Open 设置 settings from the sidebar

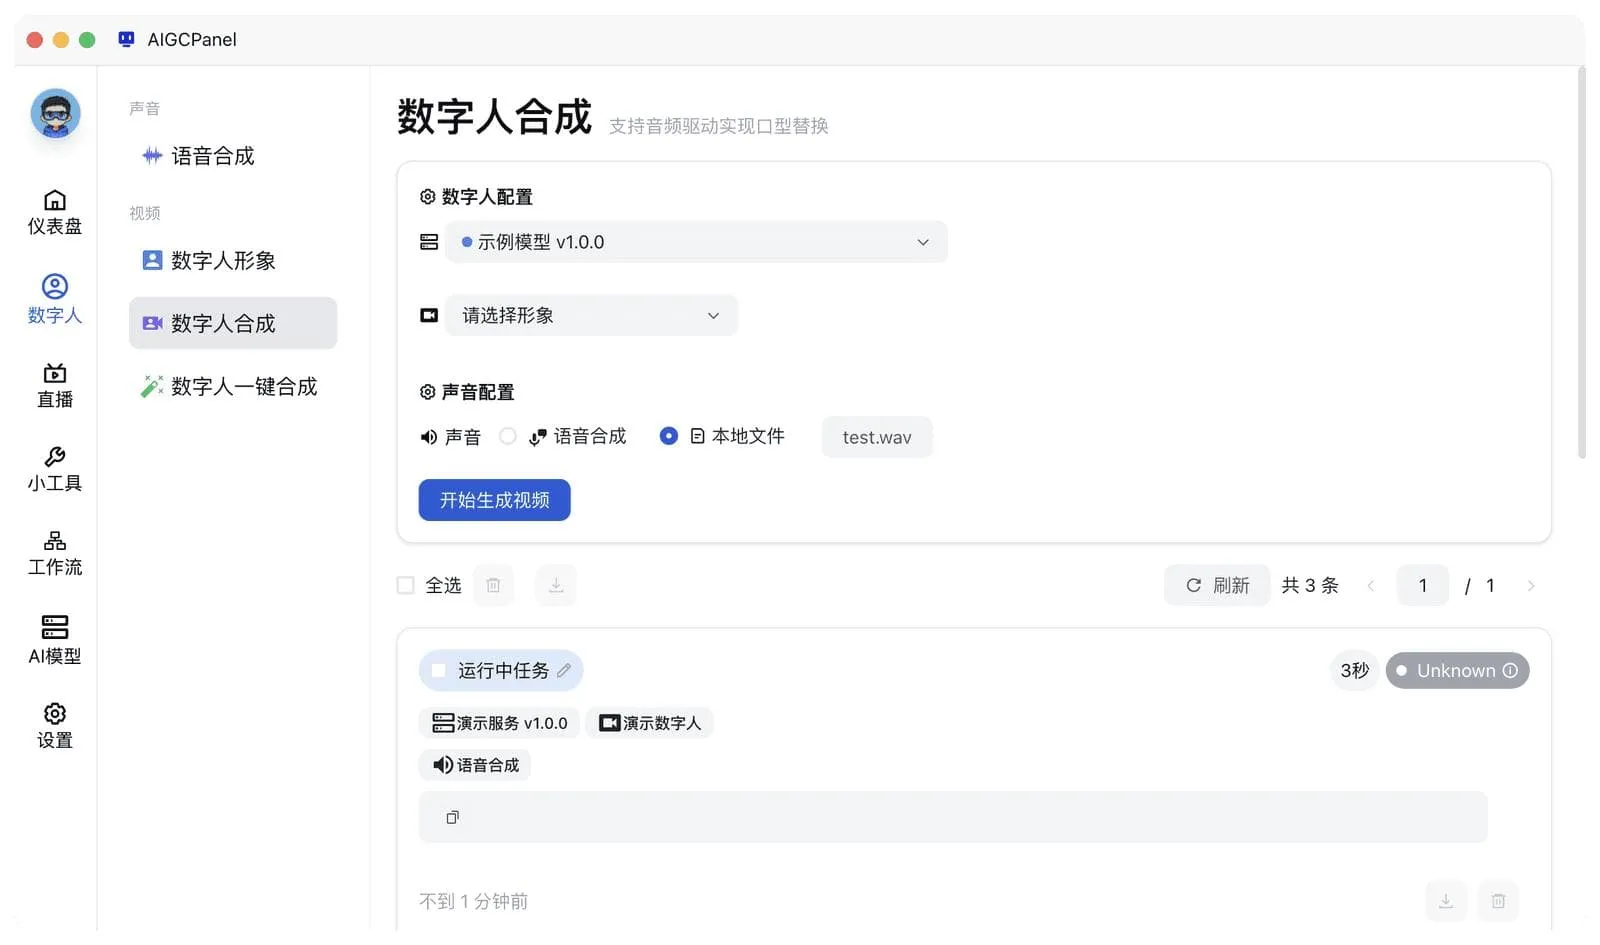click(55, 726)
